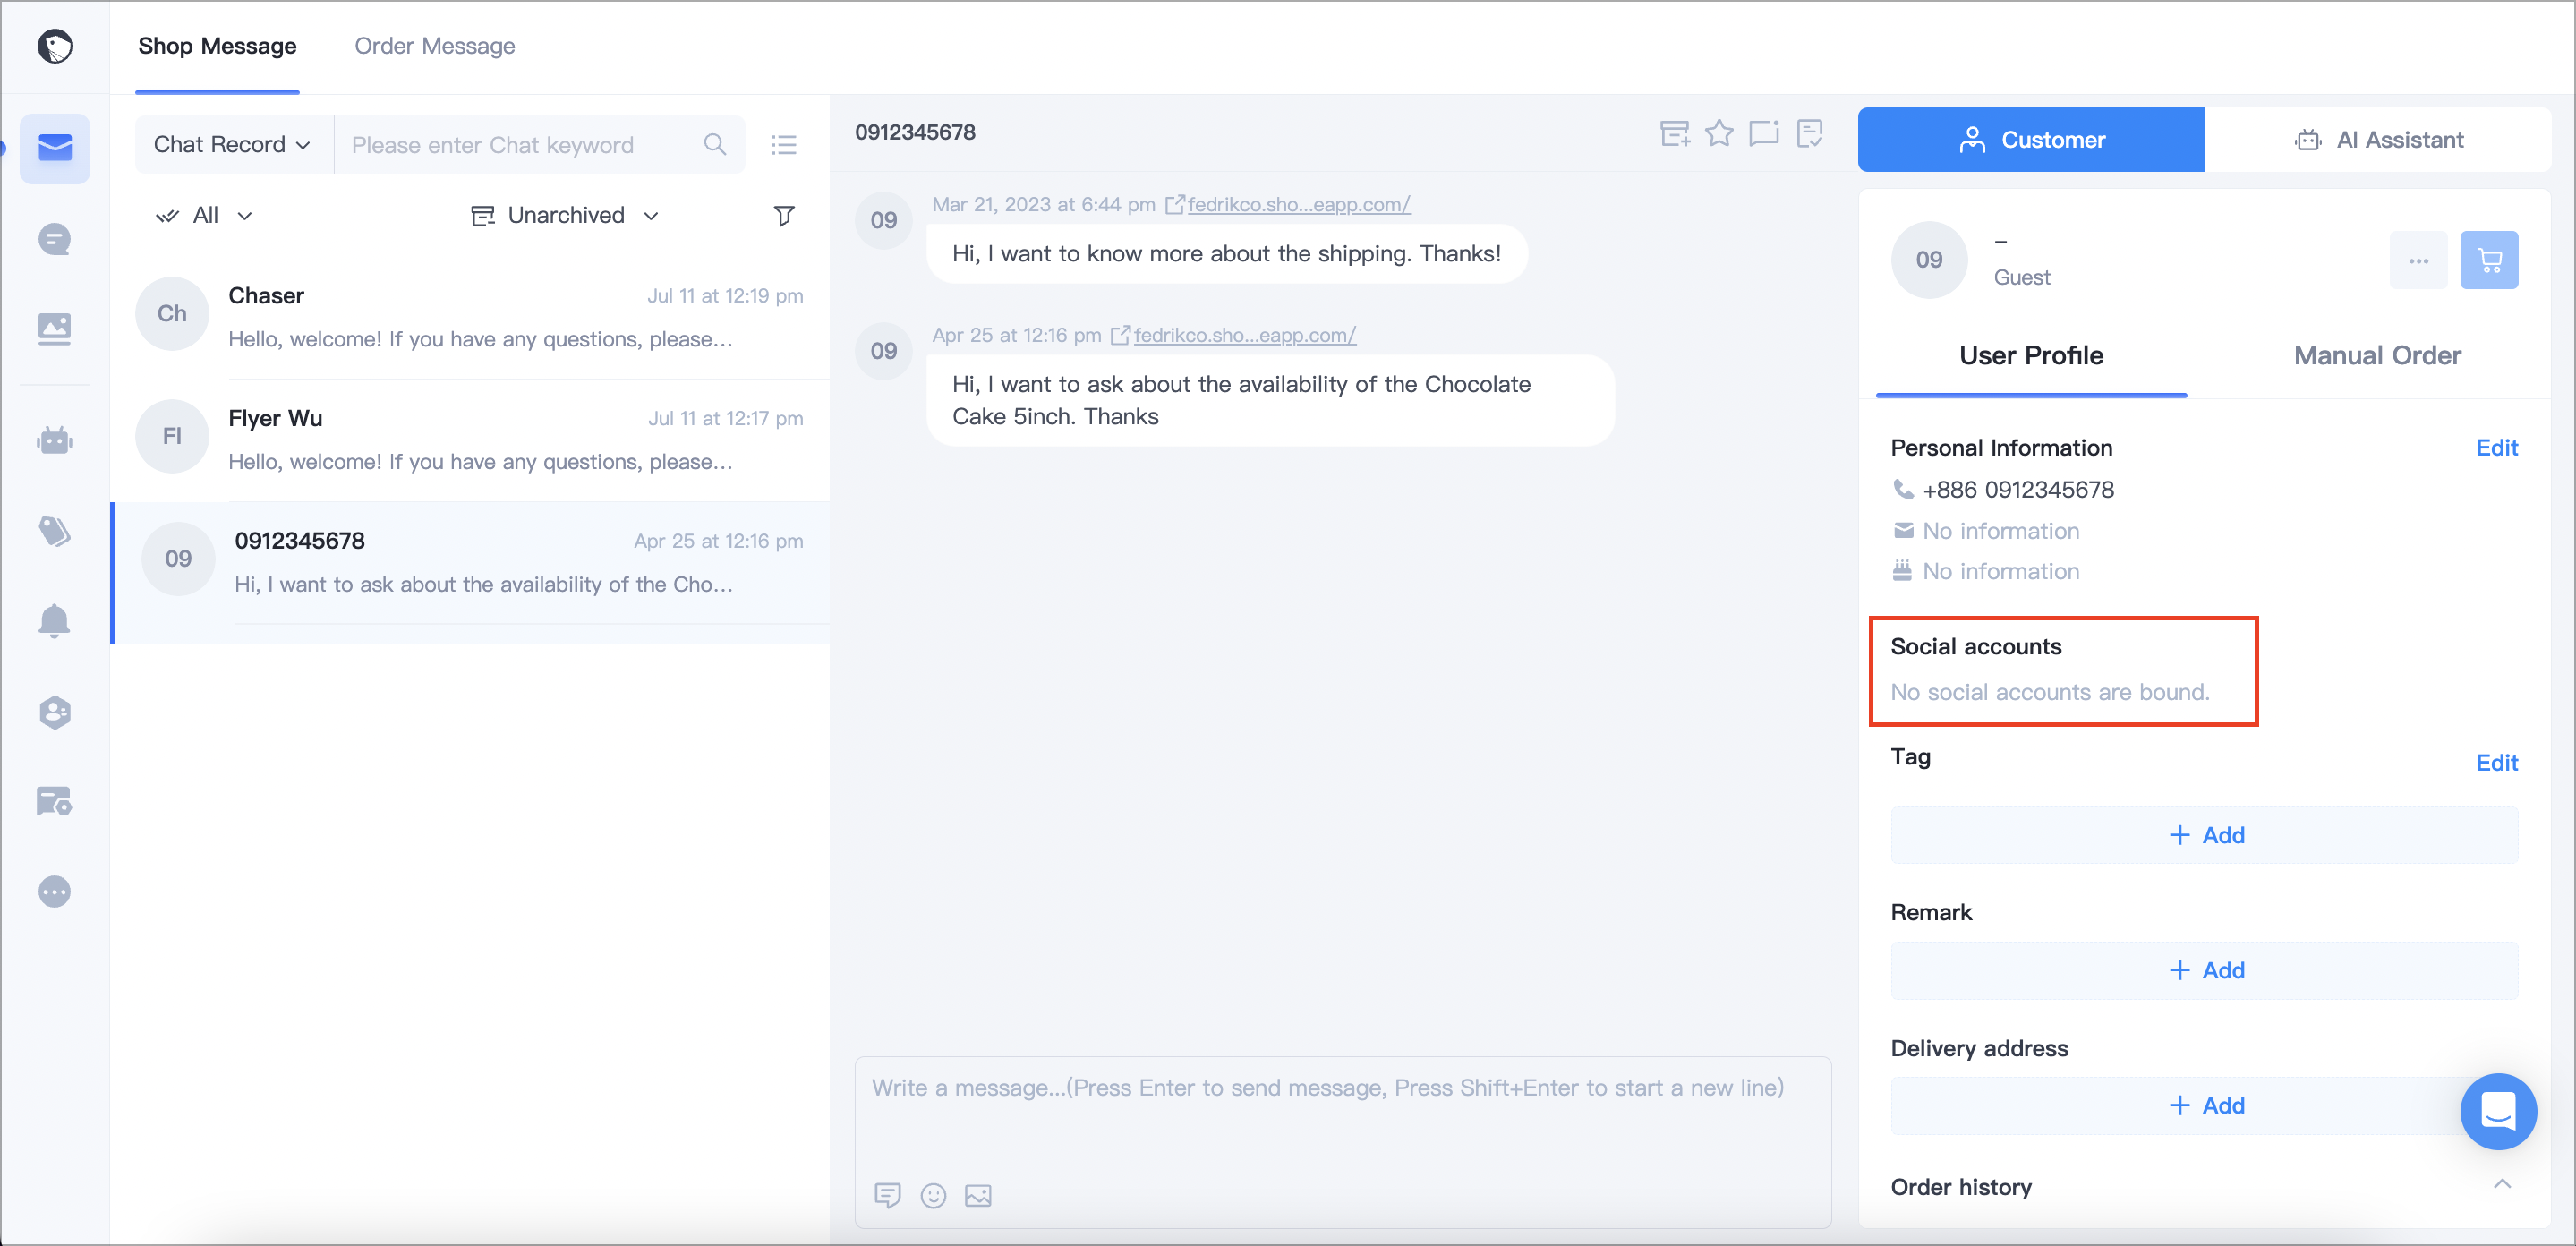Click the 0912345678 chat header title
The width and height of the screenshot is (2576, 1246).
tap(915, 133)
